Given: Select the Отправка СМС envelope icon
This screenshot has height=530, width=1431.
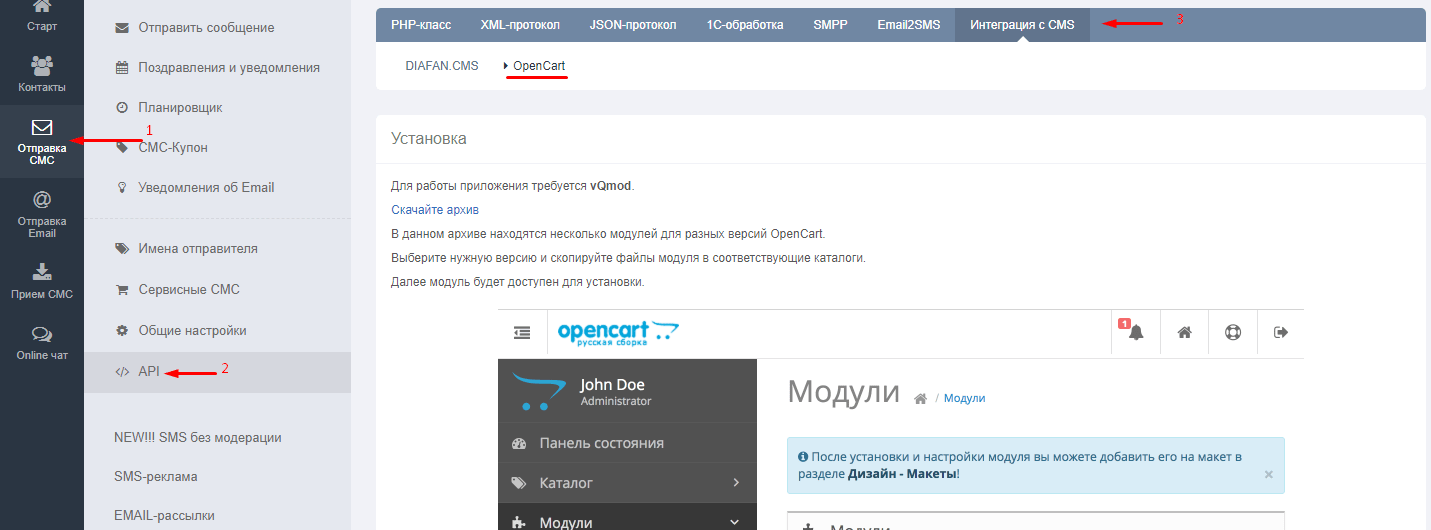Looking at the screenshot, I should coord(42,128).
